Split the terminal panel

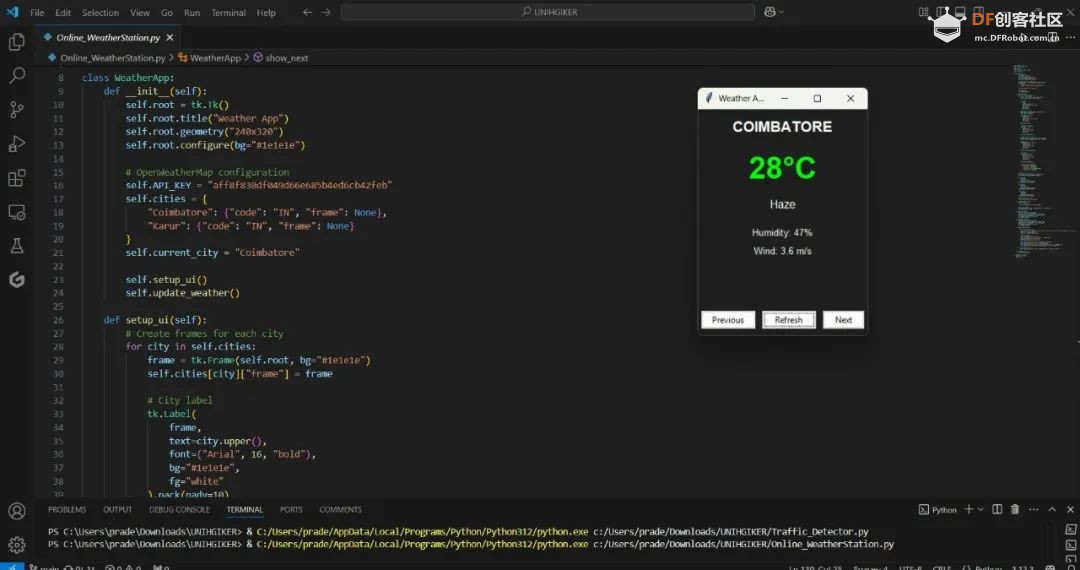click(997, 509)
